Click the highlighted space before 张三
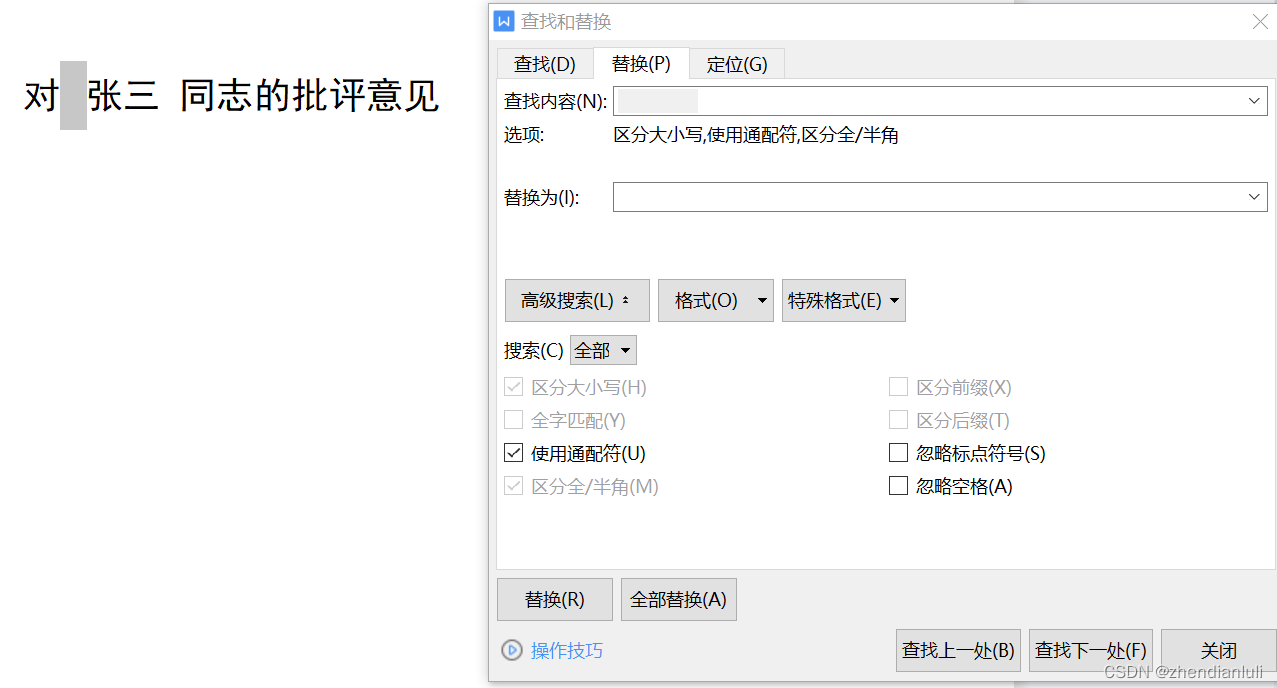 click(73, 96)
